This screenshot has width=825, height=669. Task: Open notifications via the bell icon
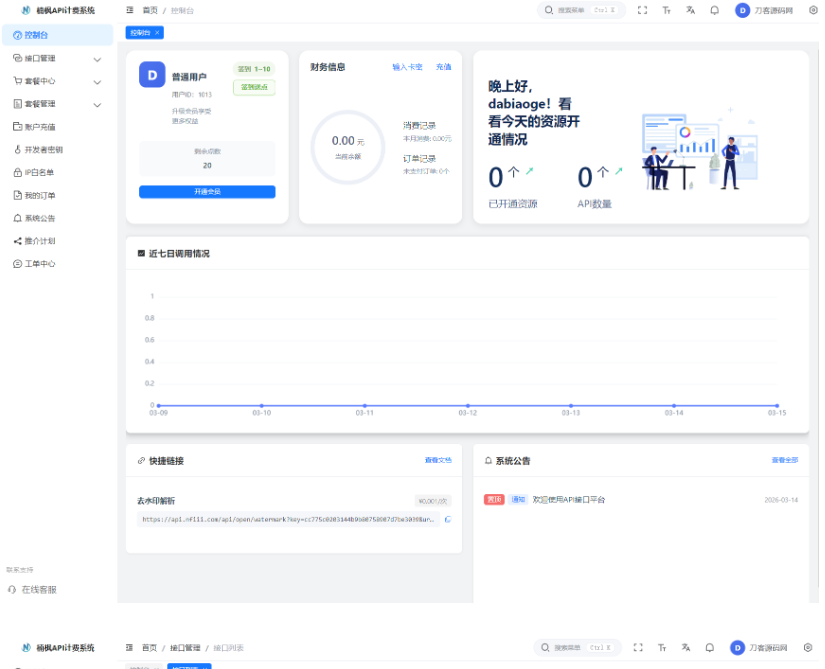713,9
